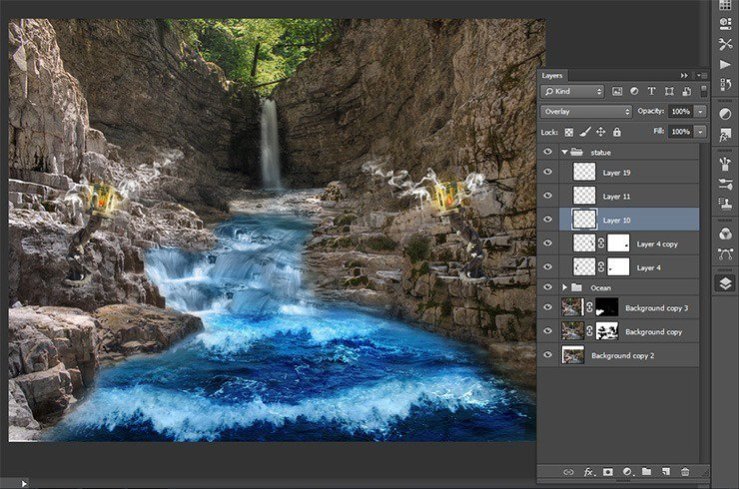Toggle visibility of Background copy 2
The image size is (739, 489).
pos(547,355)
